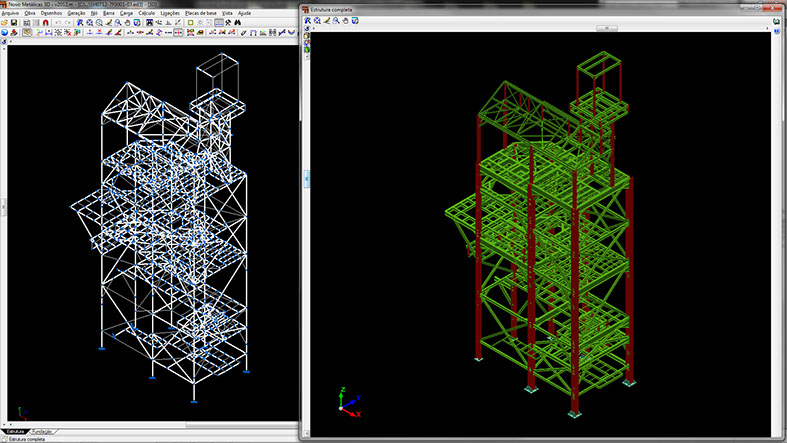Switch to the Estrutura tab
Viewport: 787px width, 443px height.
point(16,431)
